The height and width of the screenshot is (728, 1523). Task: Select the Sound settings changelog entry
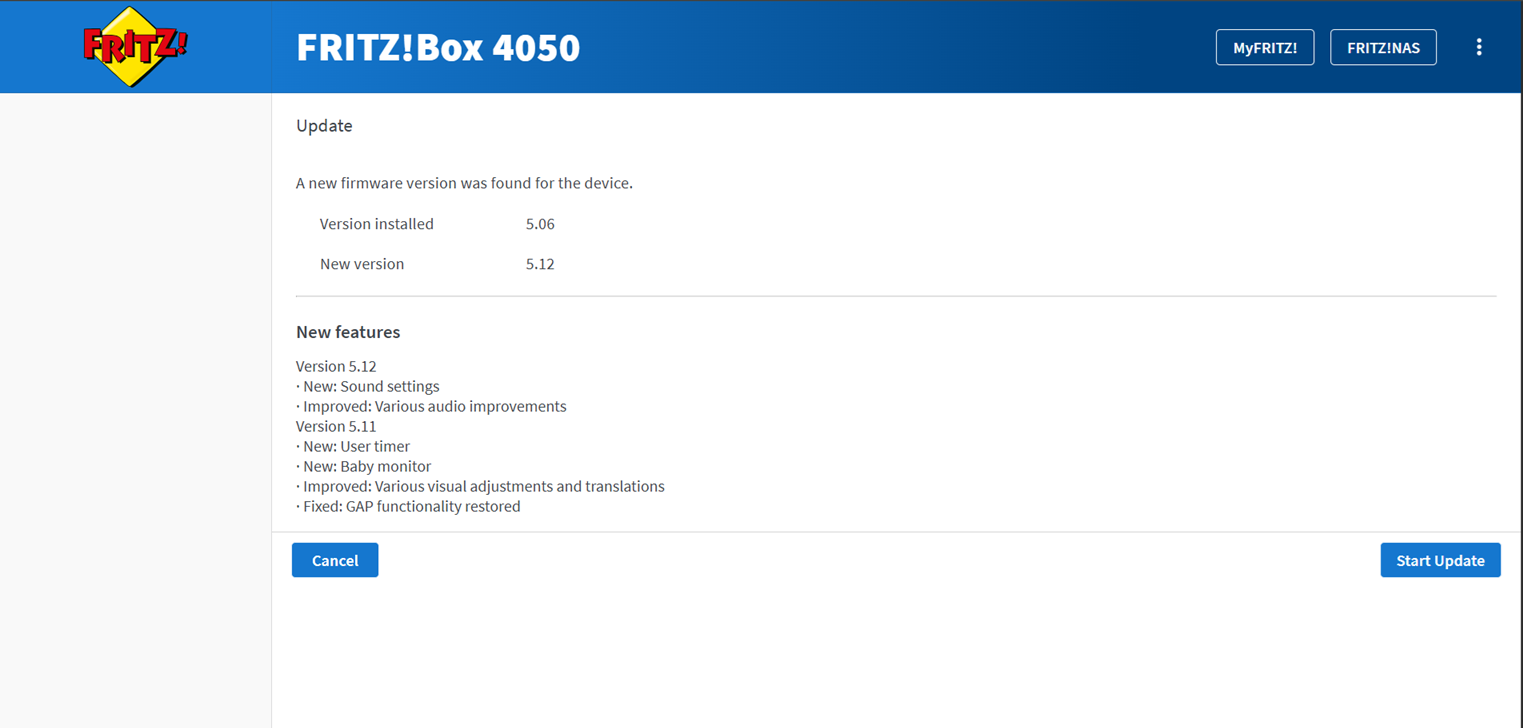pyautogui.click(x=368, y=386)
